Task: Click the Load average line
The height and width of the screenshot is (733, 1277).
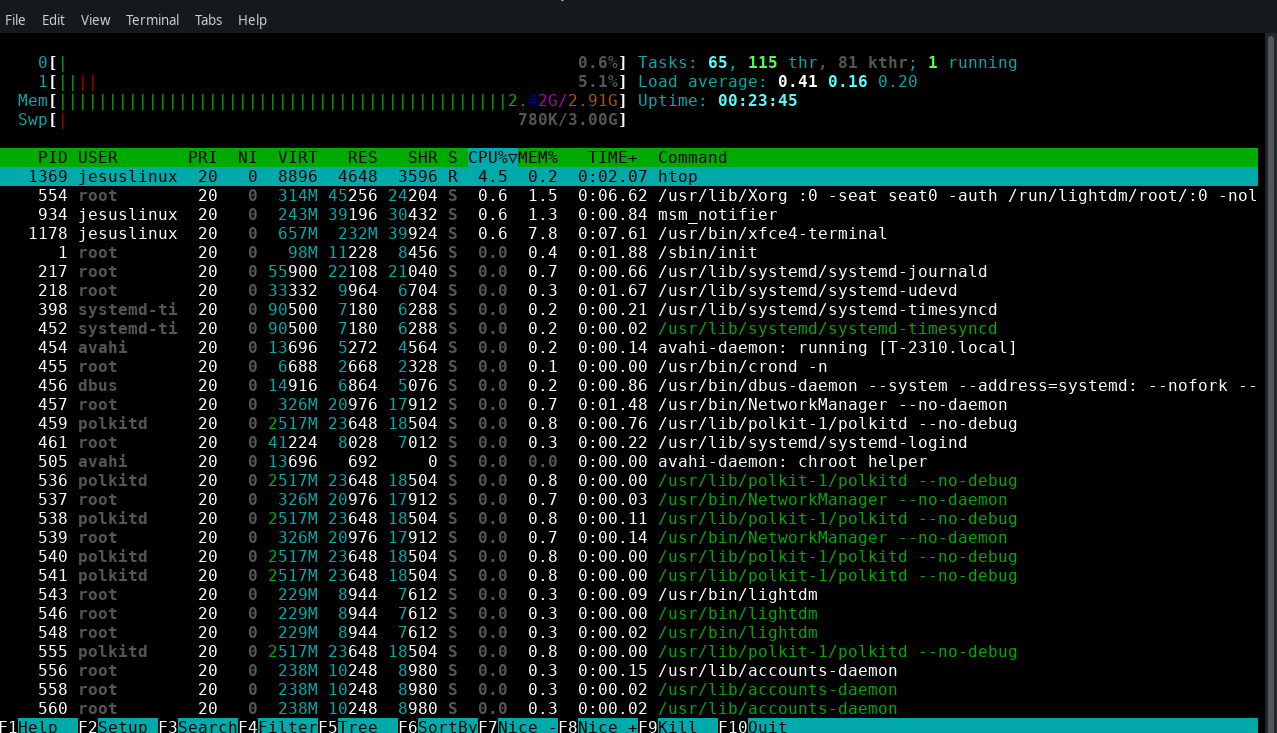Action: (778, 82)
